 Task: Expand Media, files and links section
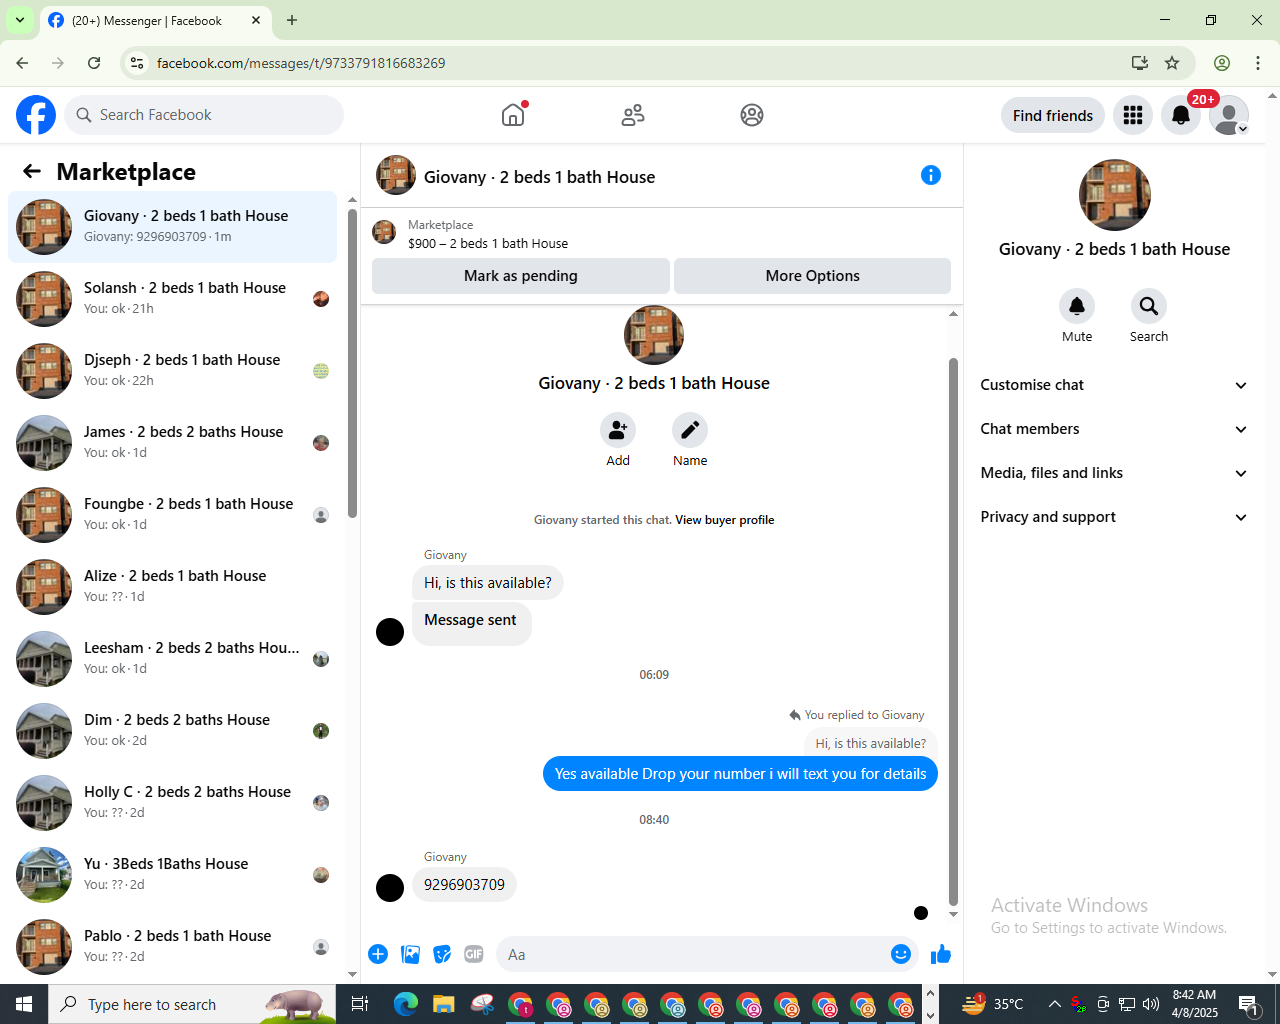pos(1114,473)
